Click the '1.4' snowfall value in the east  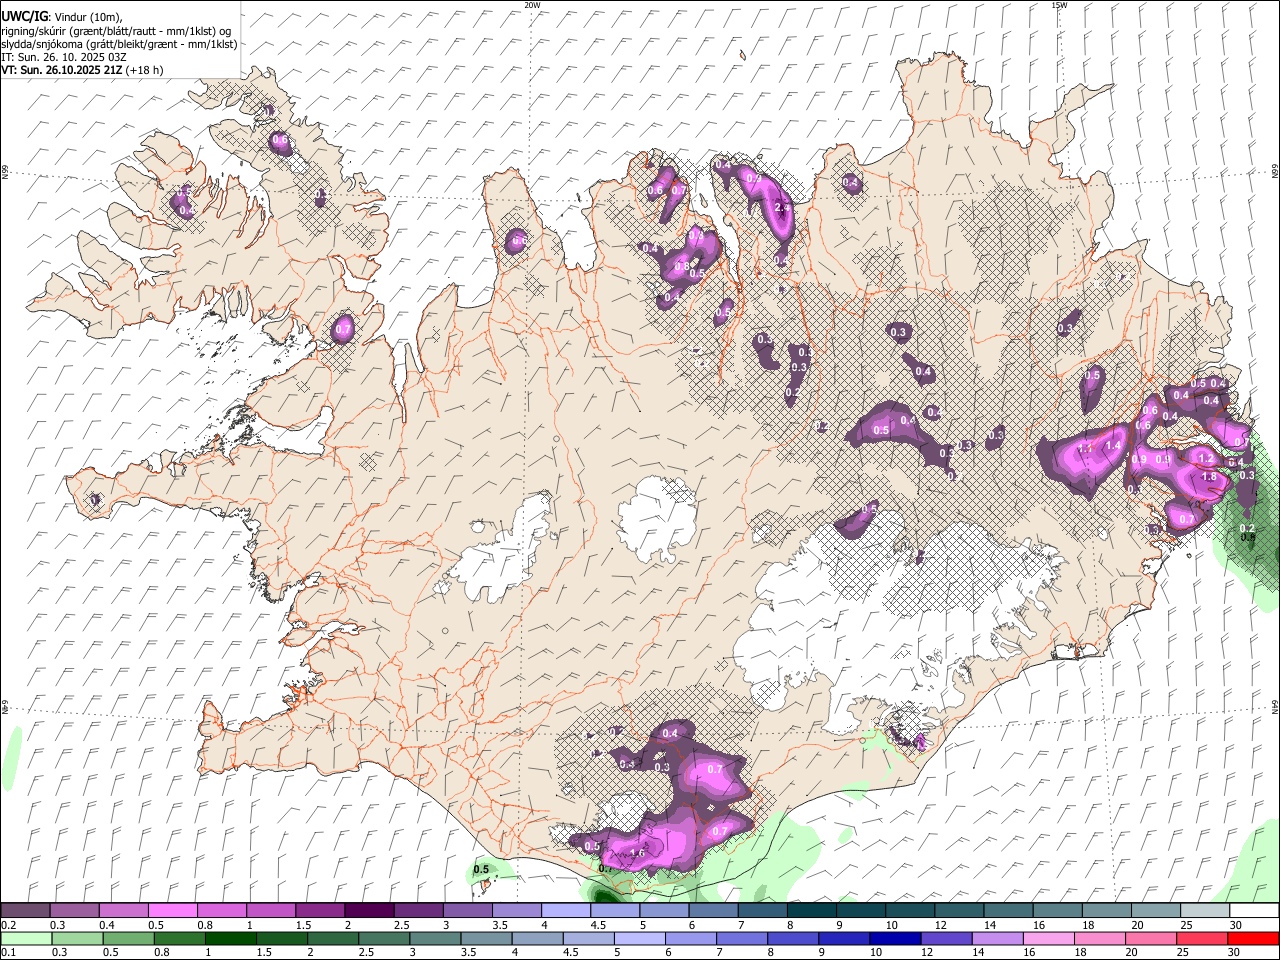click(1113, 446)
